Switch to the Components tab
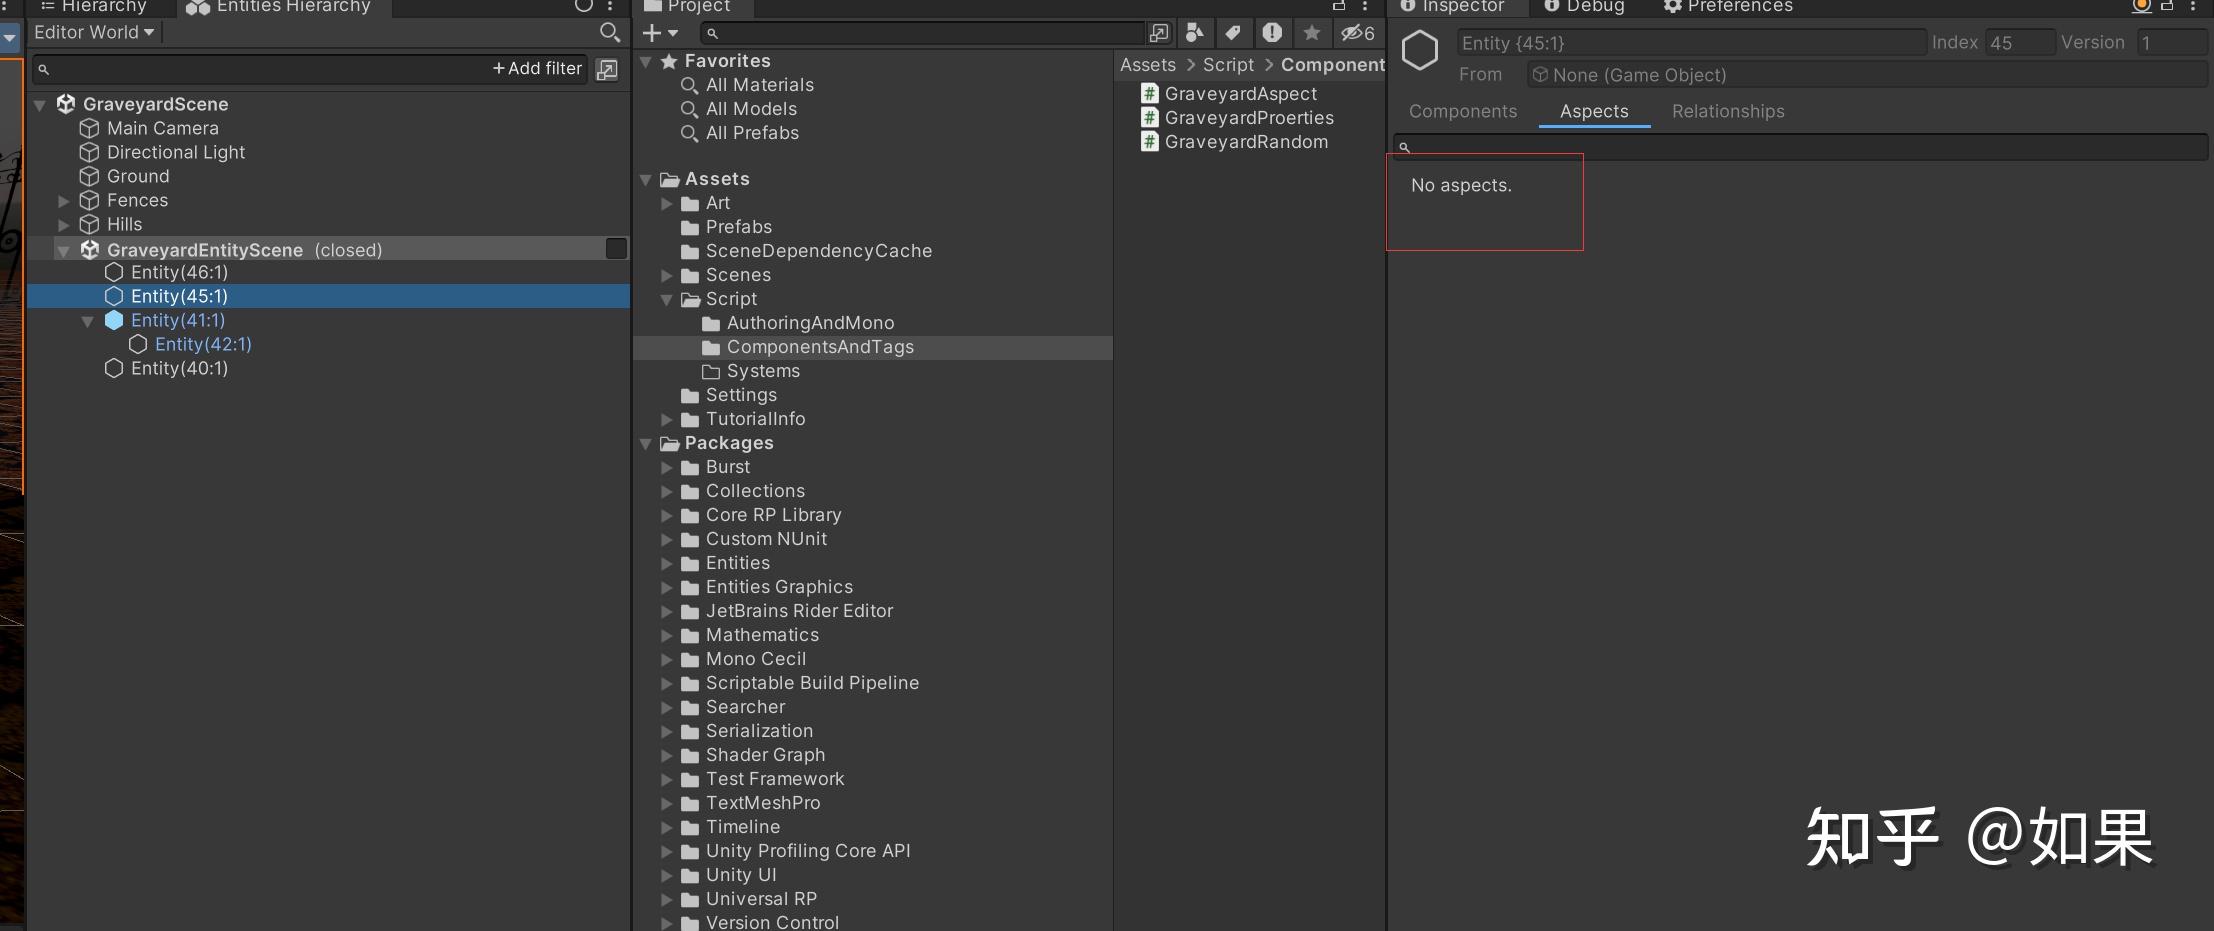Screen dimensions: 2214x931 click(x=1463, y=111)
